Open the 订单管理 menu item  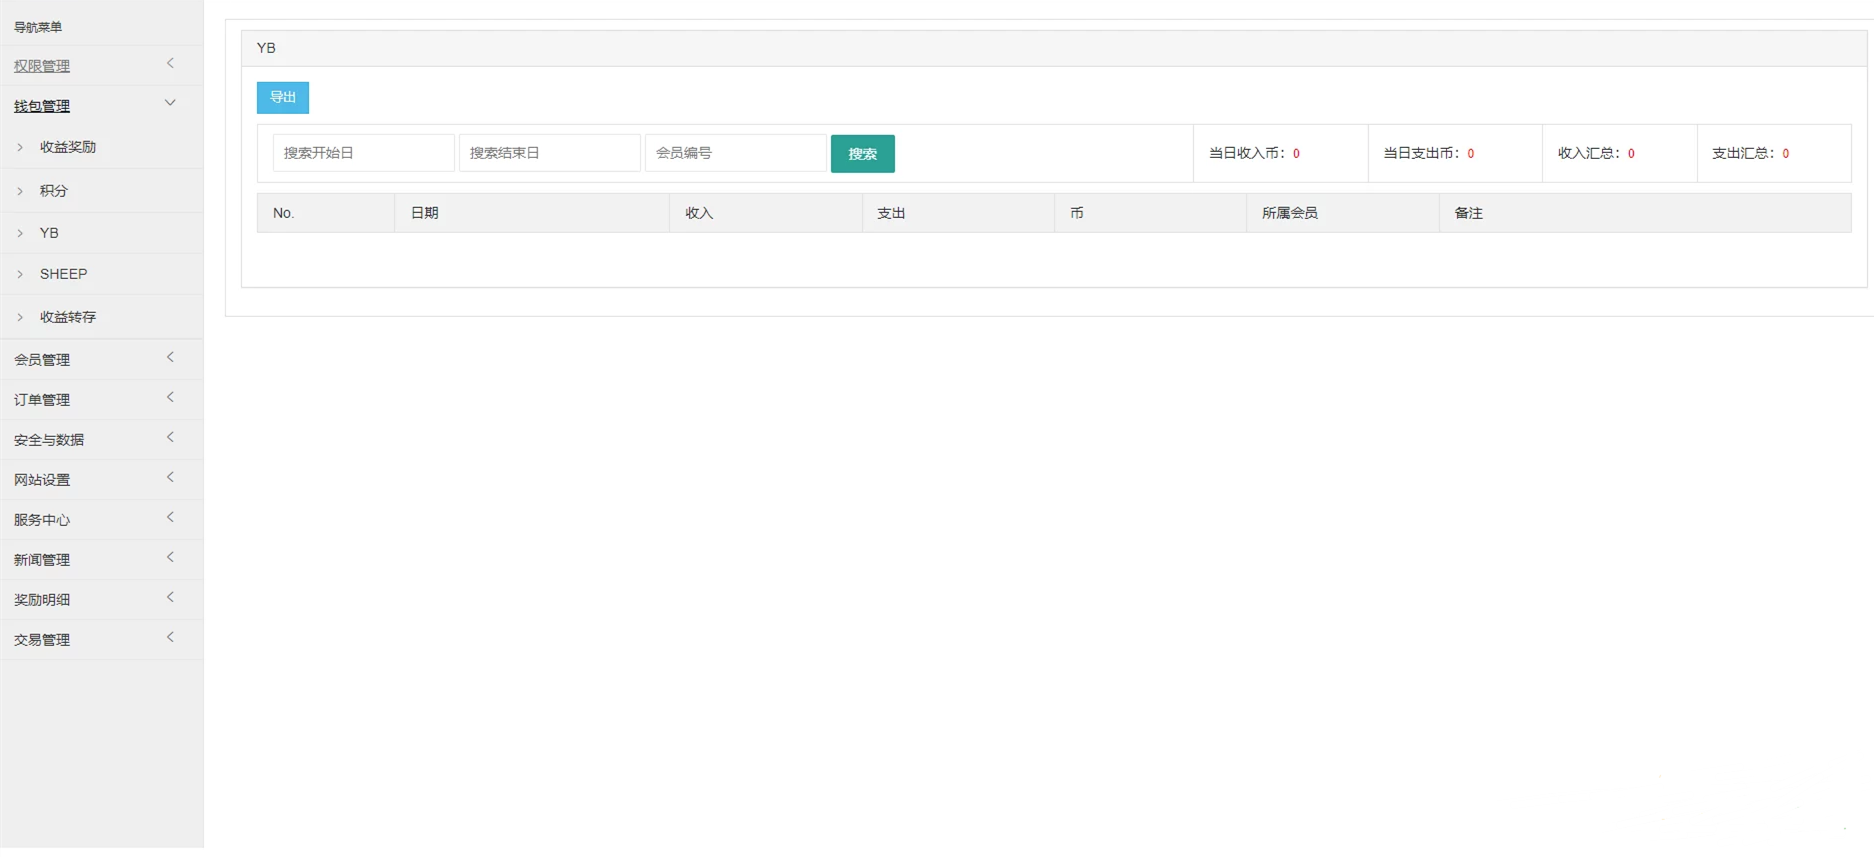pos(42,400)
